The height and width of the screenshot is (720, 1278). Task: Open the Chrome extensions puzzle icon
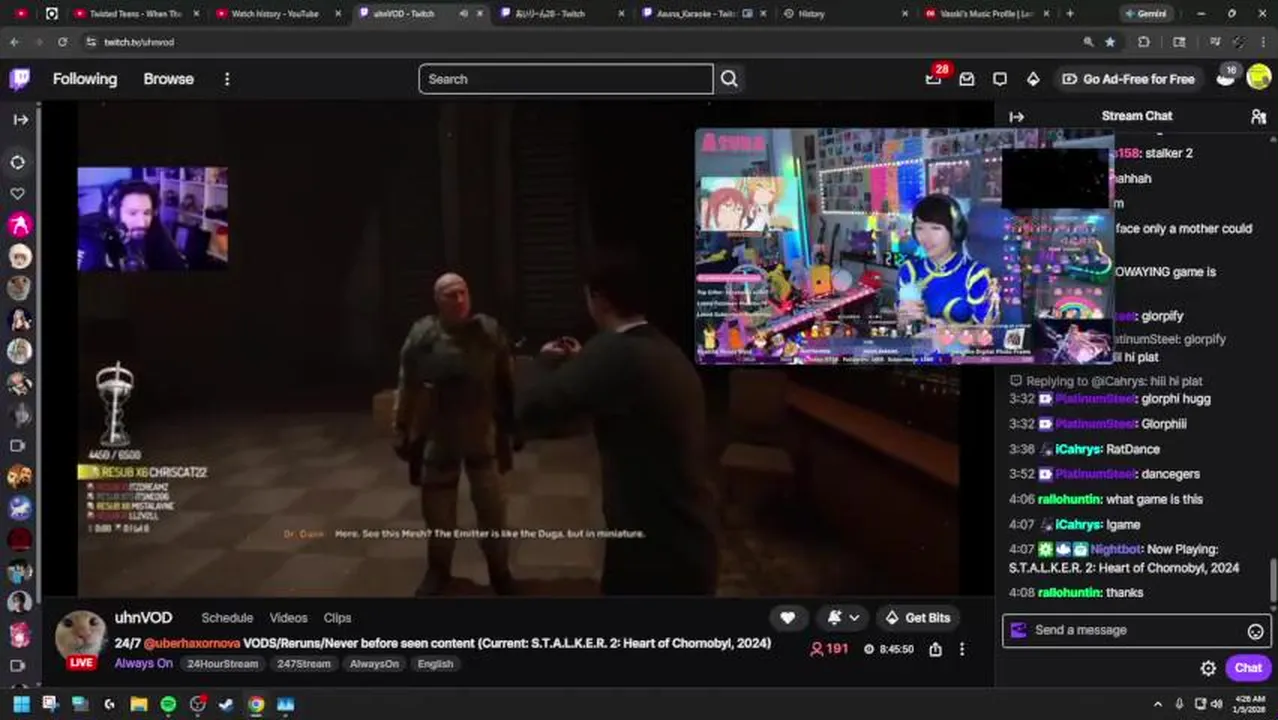coord(1144,42)
